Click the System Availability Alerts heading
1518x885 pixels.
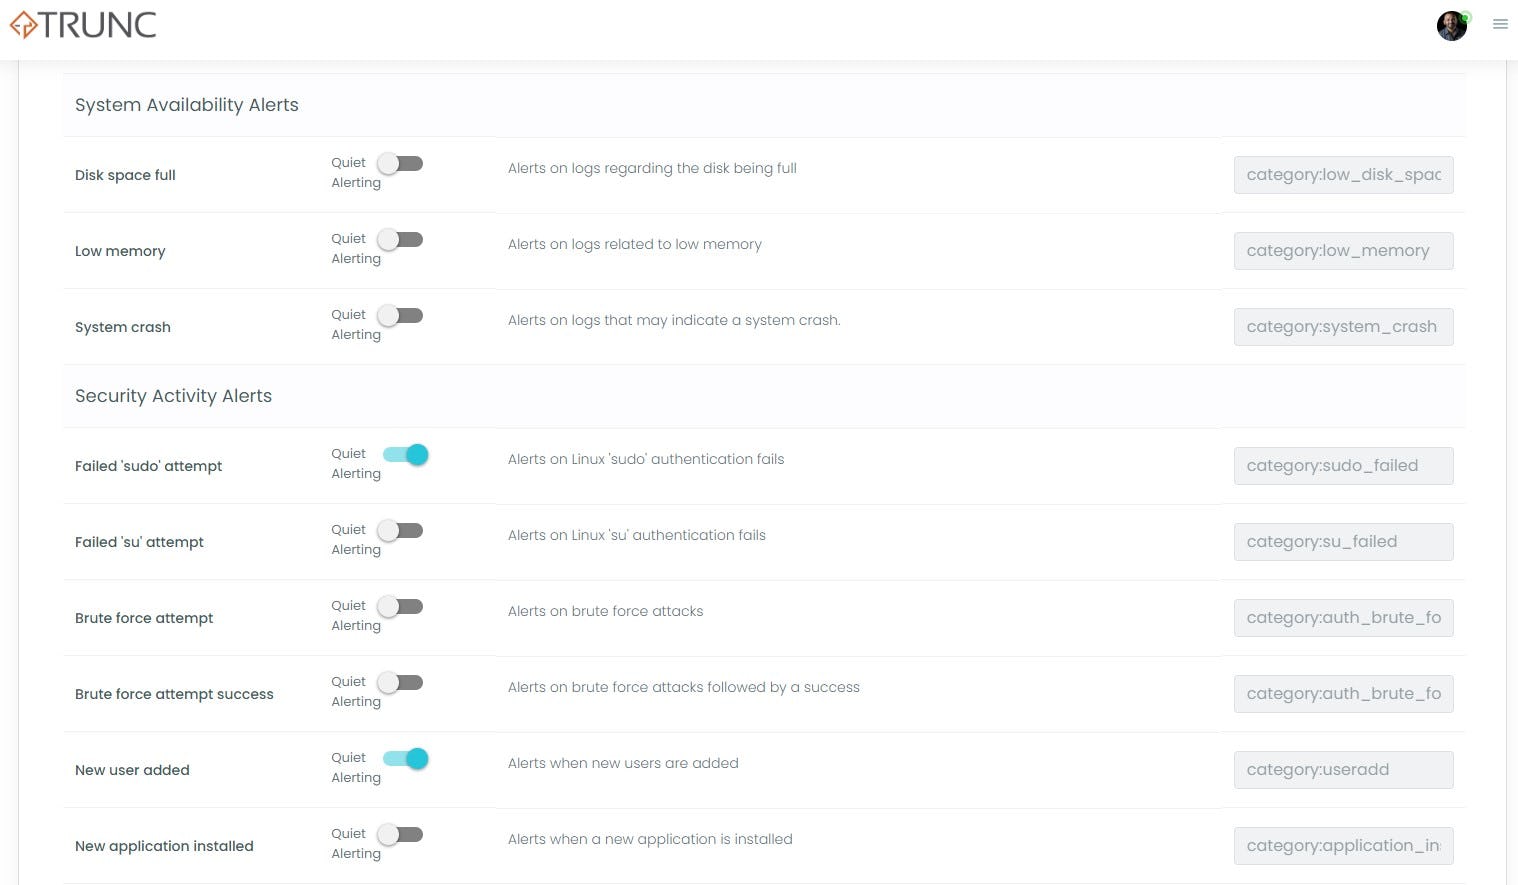point(186,105)
